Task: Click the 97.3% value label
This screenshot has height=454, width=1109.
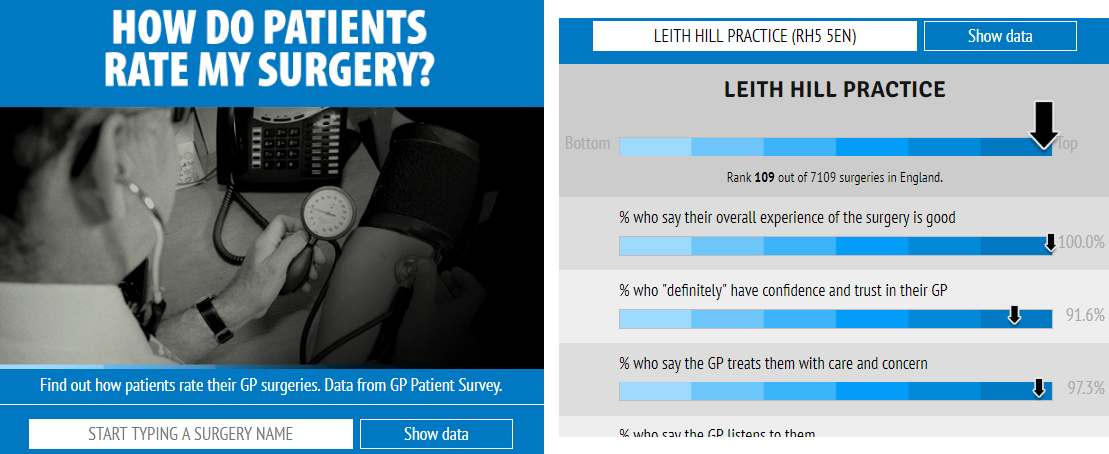Action: coord(1085,388)
